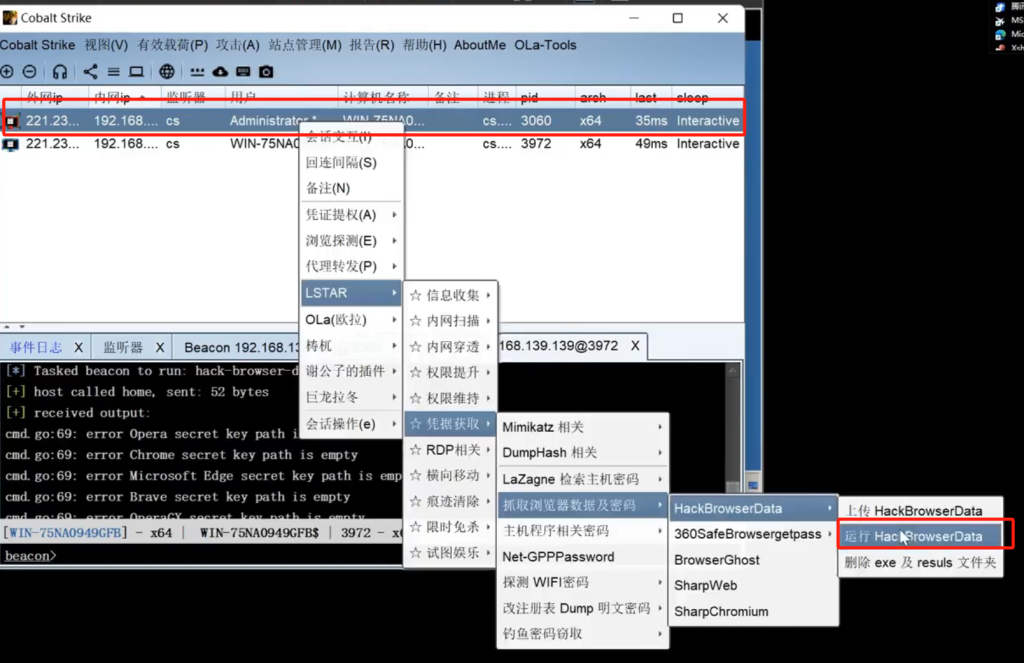Expand the 权限提升 submenu
The width and height of the screenshot is (1024, 663).
coord(451,372)
